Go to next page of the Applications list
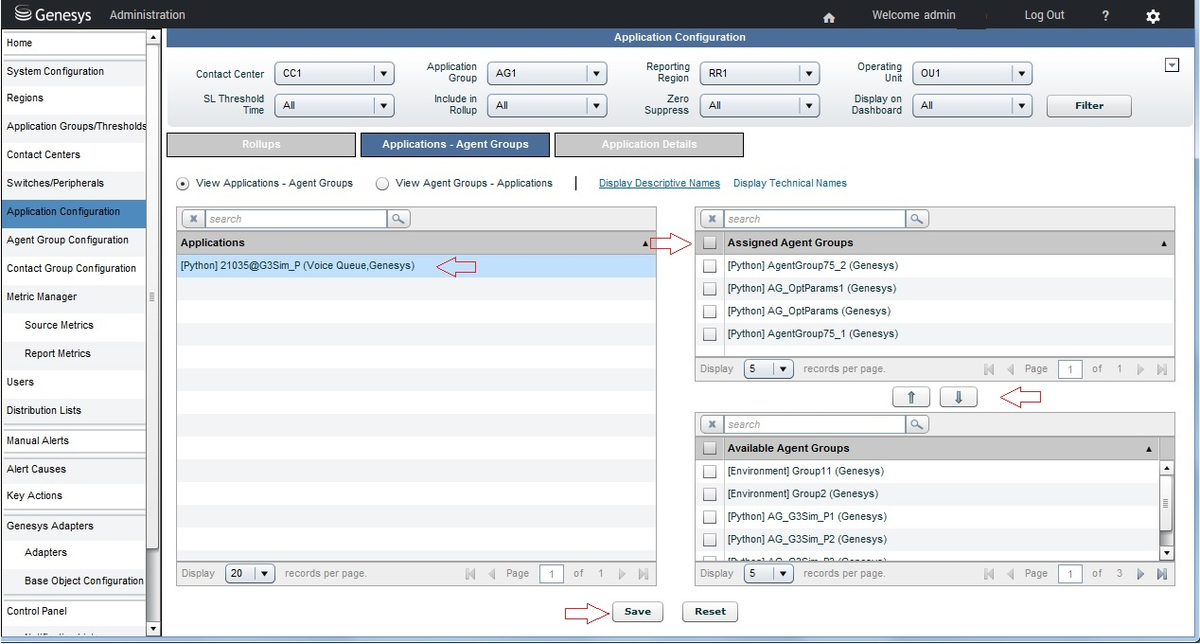Image resolution: width=1200 pixels, height=644 pixels. (623, 574)
